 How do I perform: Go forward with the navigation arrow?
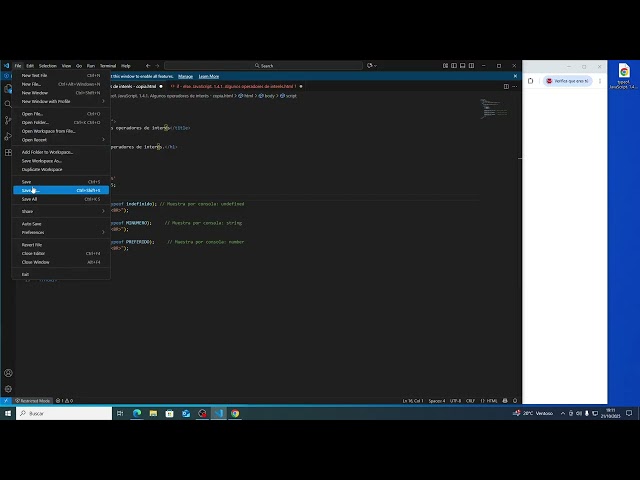[157, 65]
